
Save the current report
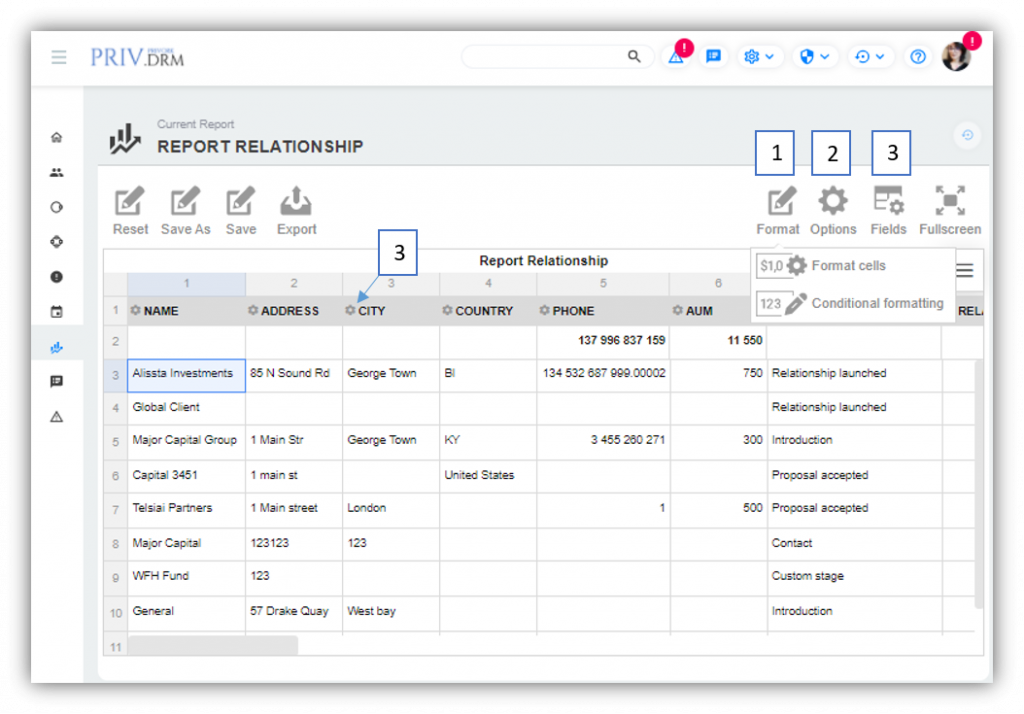[240, 203]
